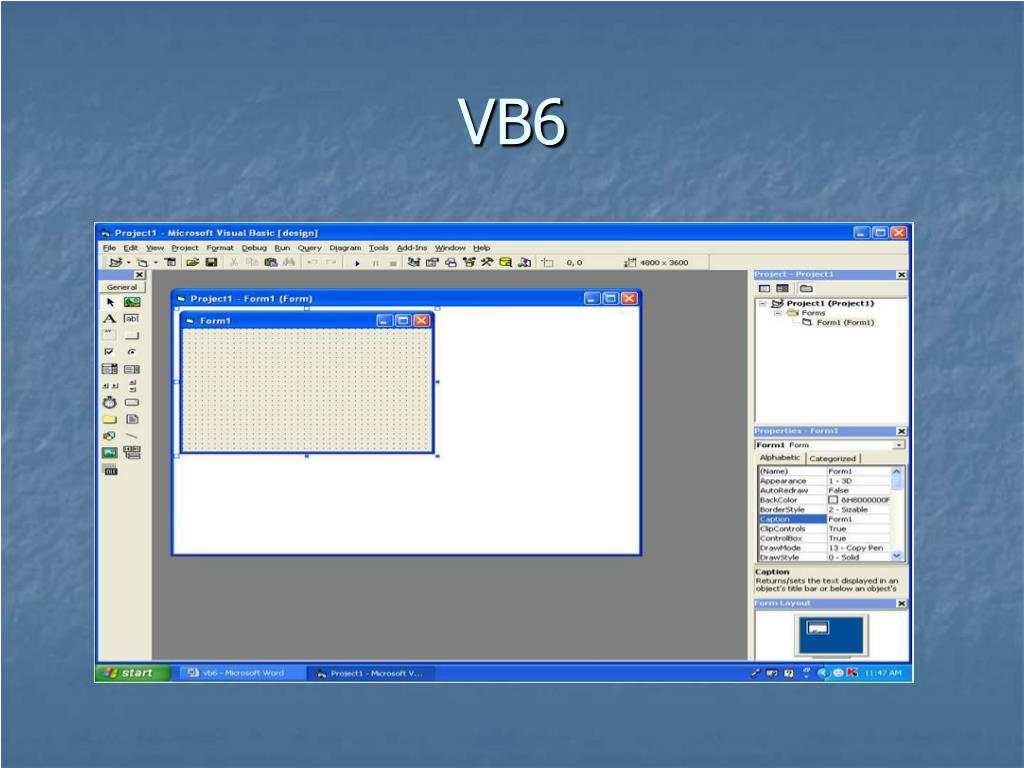Open the Add Form dropdown arrow
Image resolution: width=1024 pixels, height=768 pixels.
point(155,263)
